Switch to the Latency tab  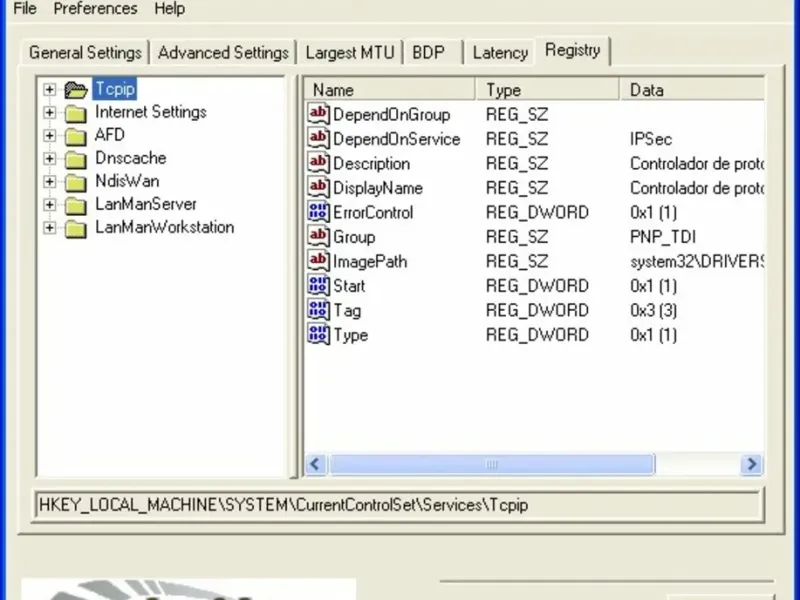[500, 53]
